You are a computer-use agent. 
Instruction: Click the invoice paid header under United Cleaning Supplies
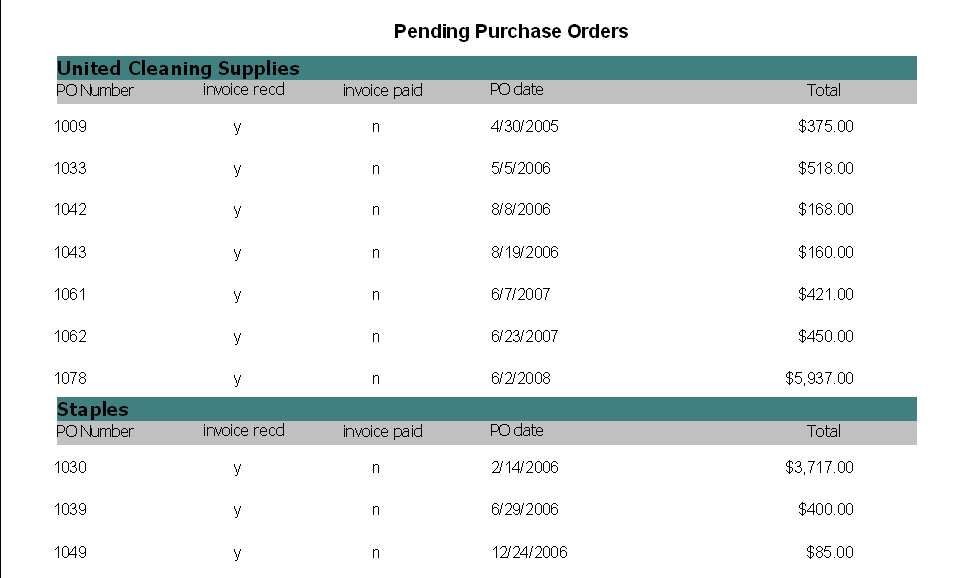(x=382, y=91)
